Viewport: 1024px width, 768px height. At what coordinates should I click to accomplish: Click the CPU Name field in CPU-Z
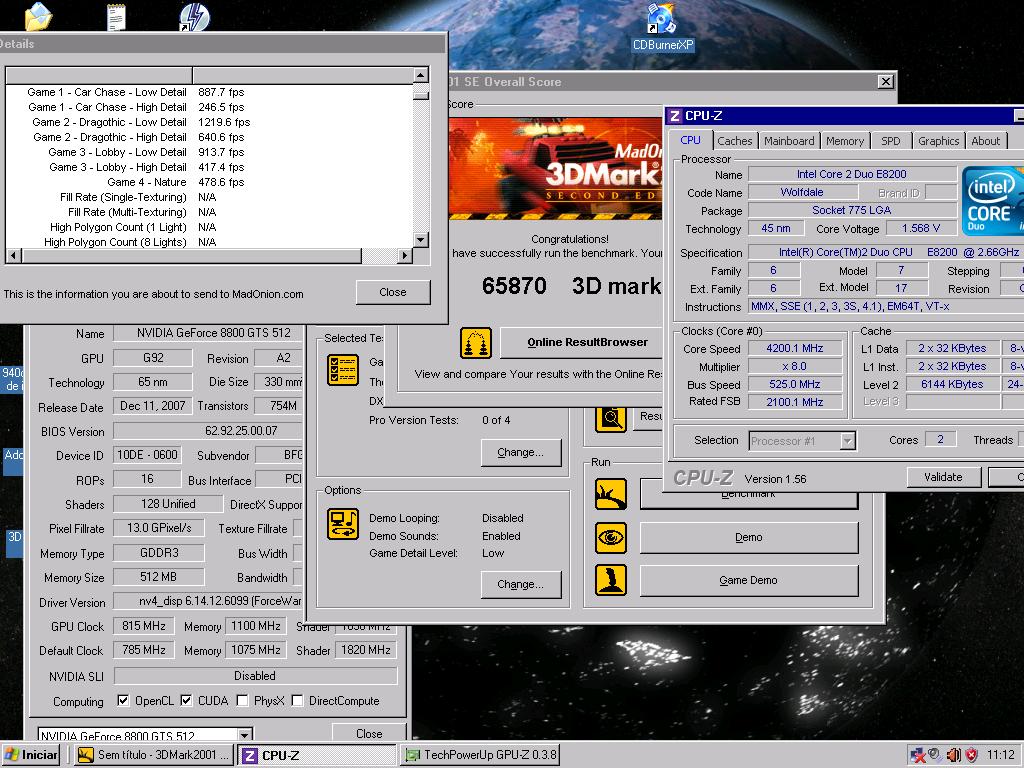click(x=852, y=174)
